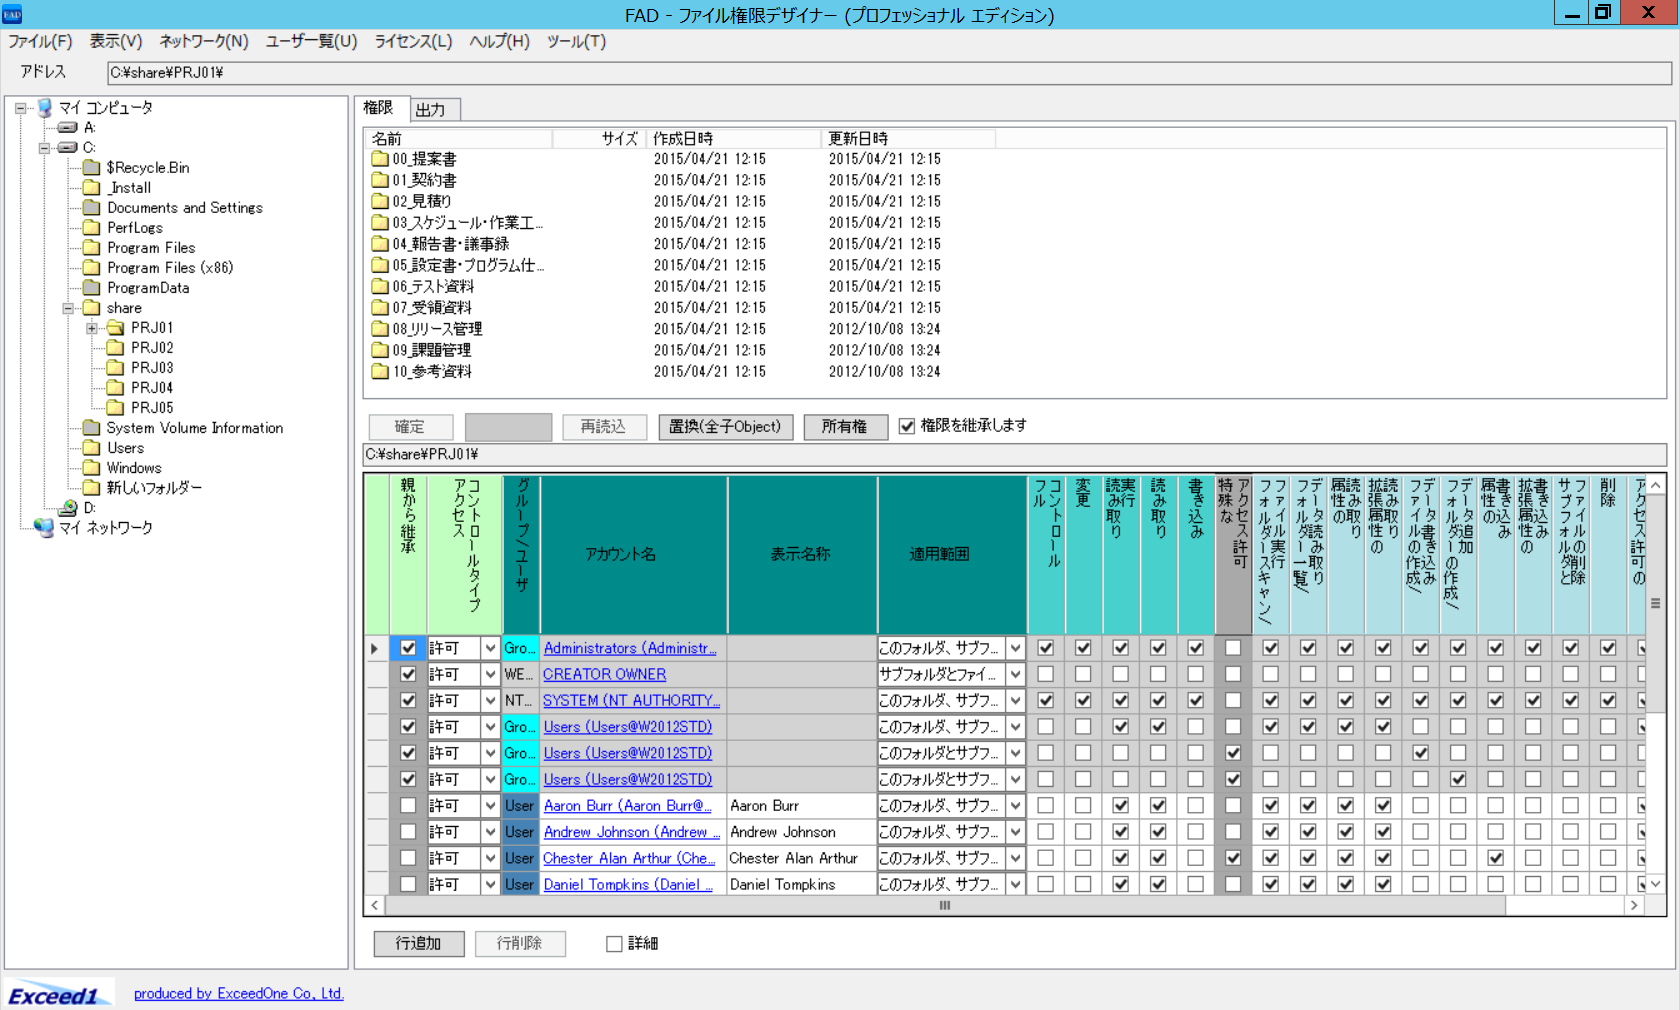Open the ユーザー覧(U) menu
The width and height of the screenshot is (1680, 1010).
311,41
